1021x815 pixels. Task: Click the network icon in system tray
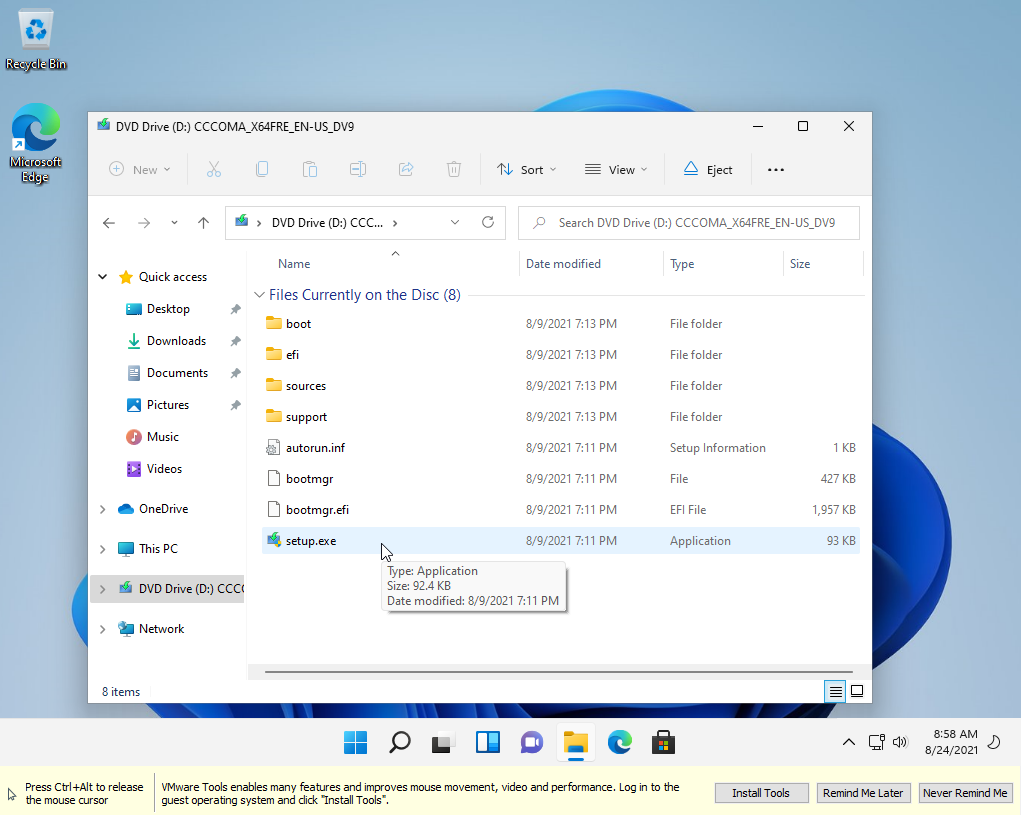click(x=876, y=741)
